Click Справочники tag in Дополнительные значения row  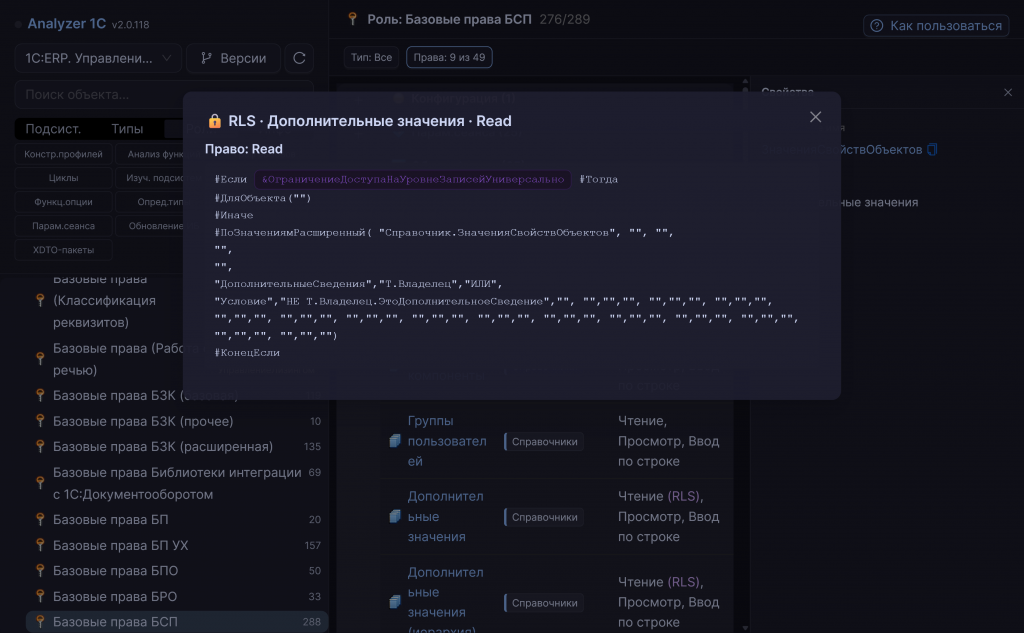[544, 517]
